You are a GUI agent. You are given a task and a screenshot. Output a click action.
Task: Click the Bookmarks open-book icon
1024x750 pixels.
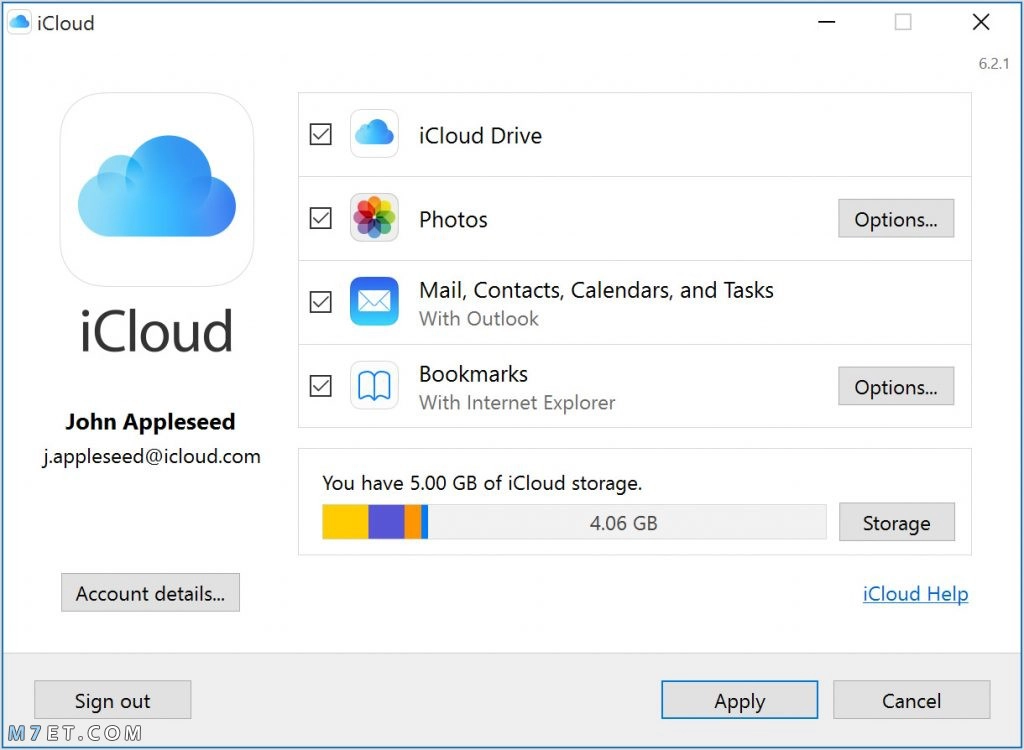(x=374, y=385)
